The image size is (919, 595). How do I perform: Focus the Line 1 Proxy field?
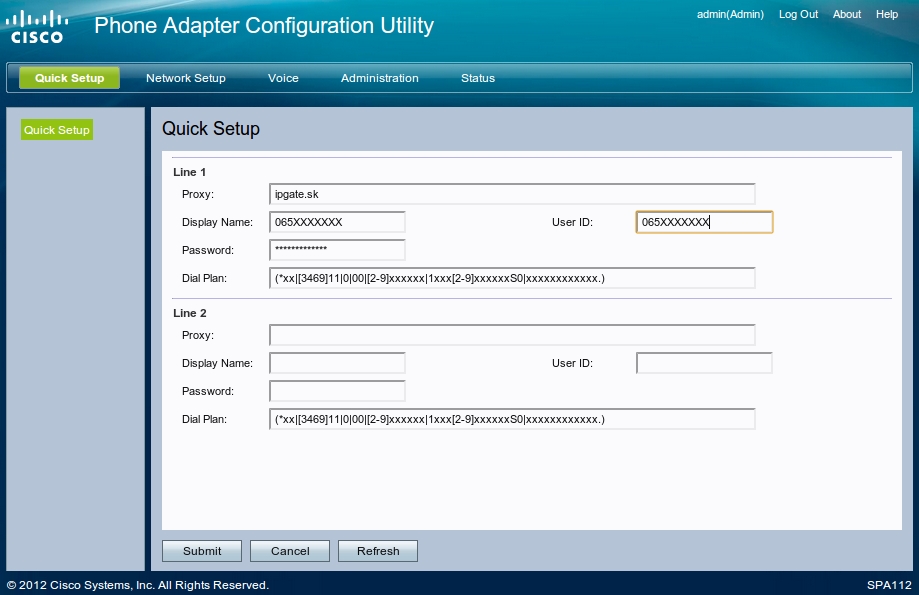click(512, 194)
